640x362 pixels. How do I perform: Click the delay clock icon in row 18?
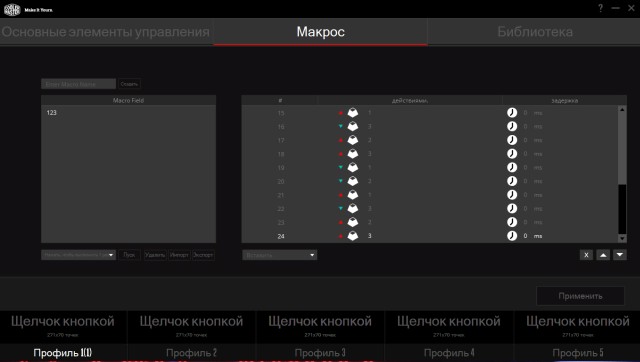[x=512, y=154]
